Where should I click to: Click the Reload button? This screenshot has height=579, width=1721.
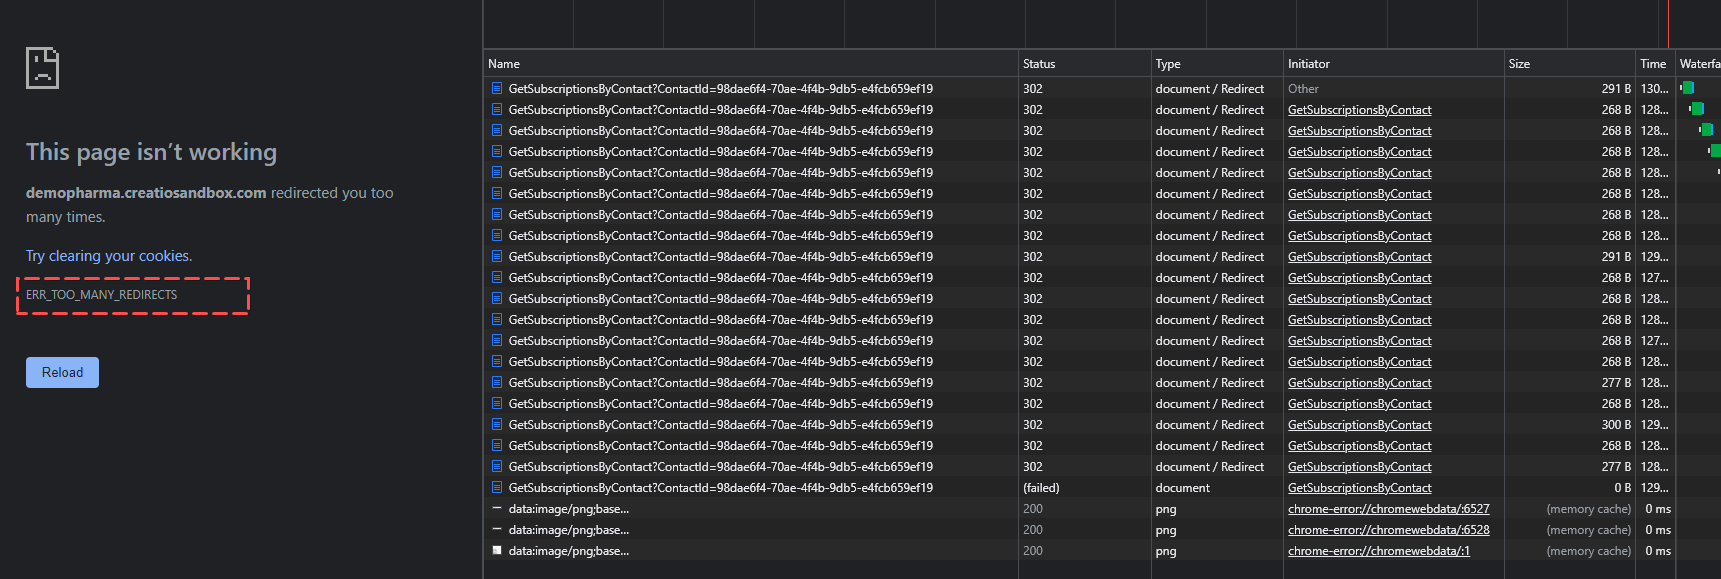coord(62,372)
